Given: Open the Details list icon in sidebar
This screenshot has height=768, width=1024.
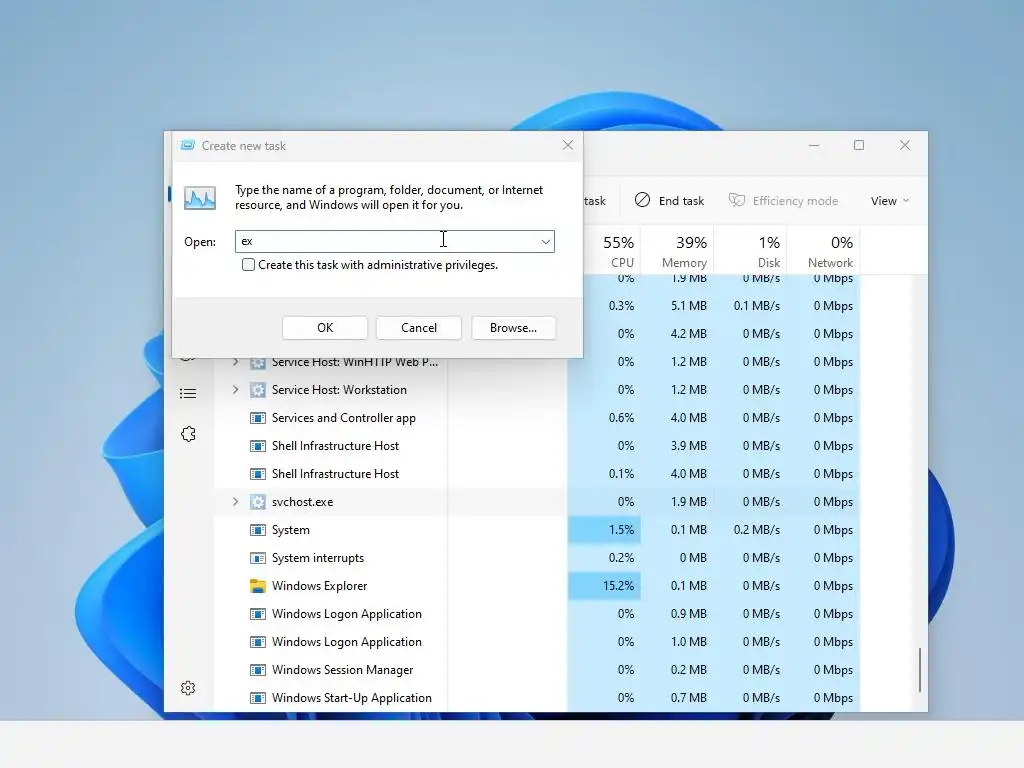Looking at the screenshot, I should point(188,393).
